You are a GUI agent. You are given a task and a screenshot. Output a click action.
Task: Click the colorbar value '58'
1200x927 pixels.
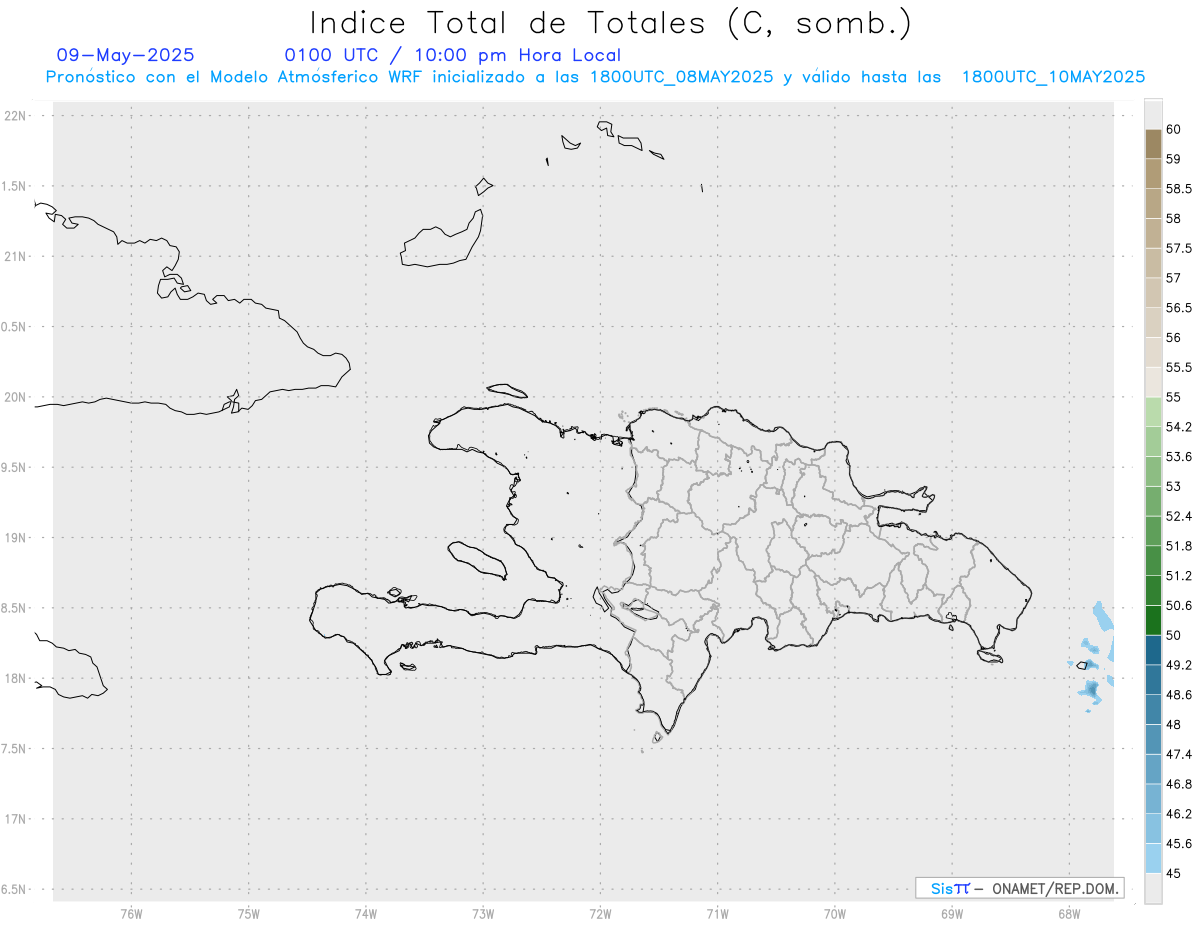[x=1174, y=218]
